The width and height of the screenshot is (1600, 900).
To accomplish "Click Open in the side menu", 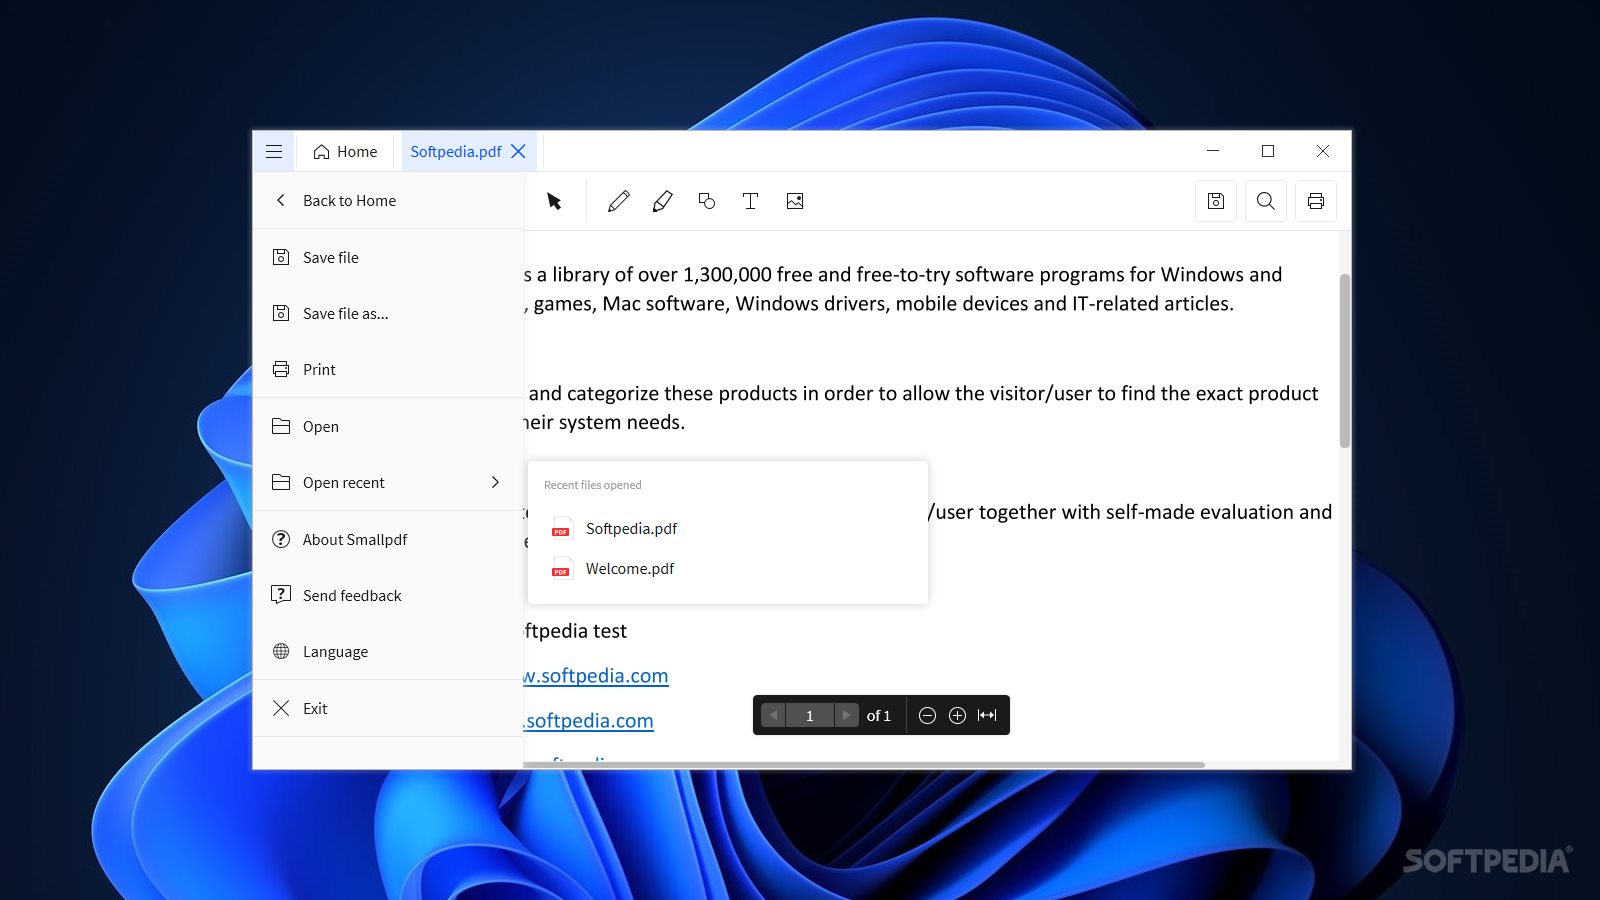I will coord(388,426).
